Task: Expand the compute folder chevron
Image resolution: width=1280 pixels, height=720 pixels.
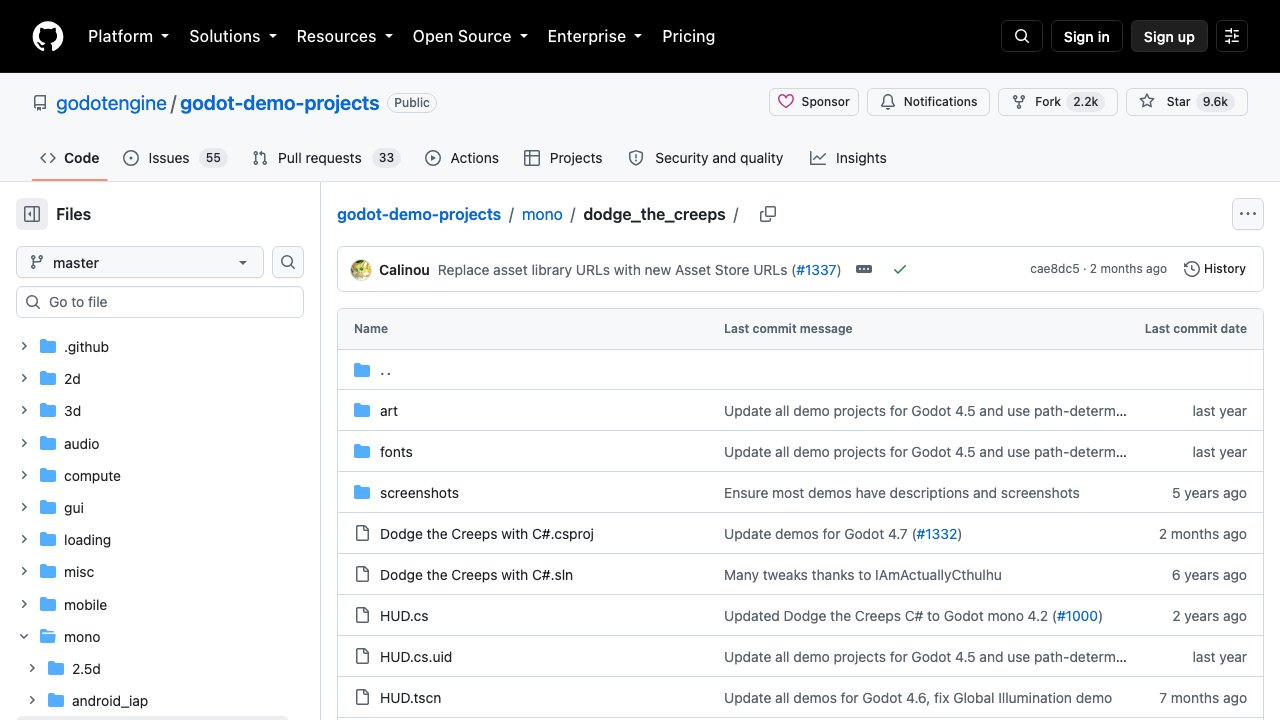Action: pyautogui.click(x=24, y=476)
